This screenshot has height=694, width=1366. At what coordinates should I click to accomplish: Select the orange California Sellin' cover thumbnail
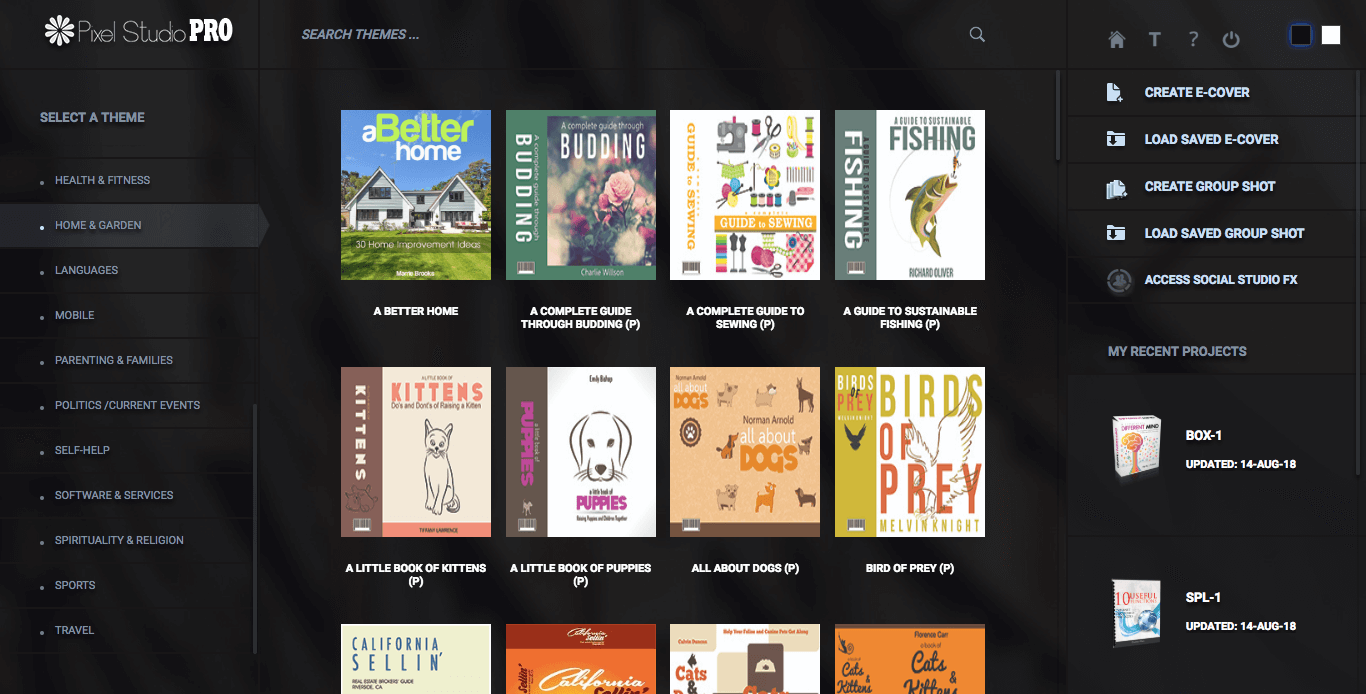point(581,659)
